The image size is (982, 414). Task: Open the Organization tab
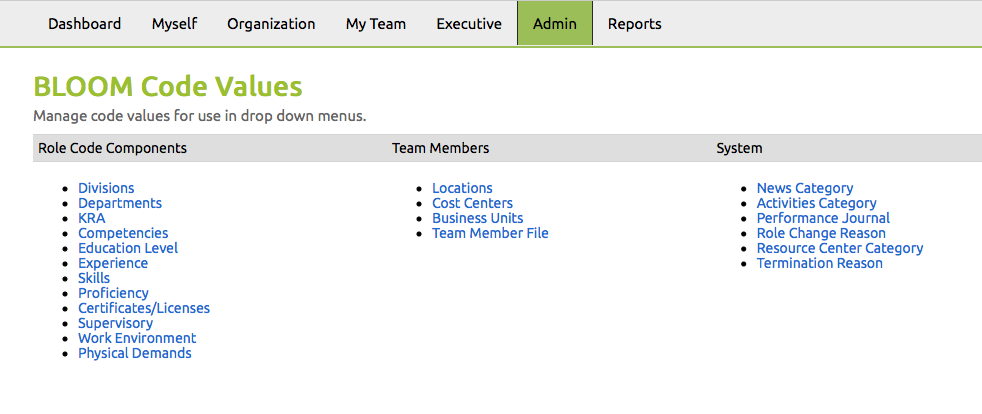(x=271, y=24)
